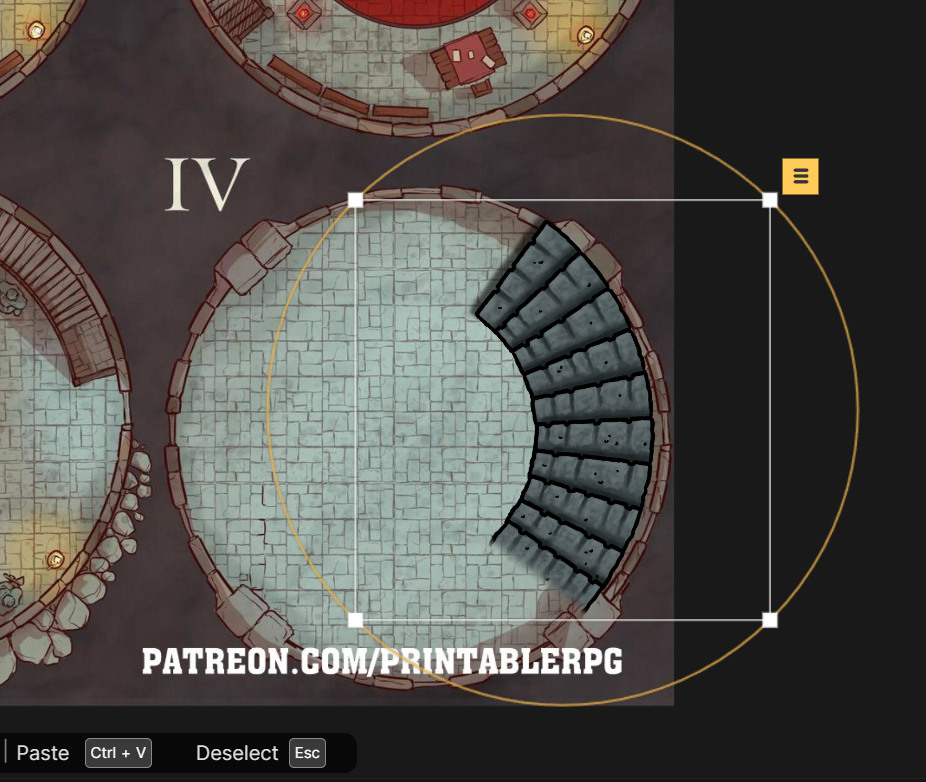Image resolution: width=926 pixels, height=782 pixels.
Task: Click the IV room numeral label
Action: [x=207, y=184]
